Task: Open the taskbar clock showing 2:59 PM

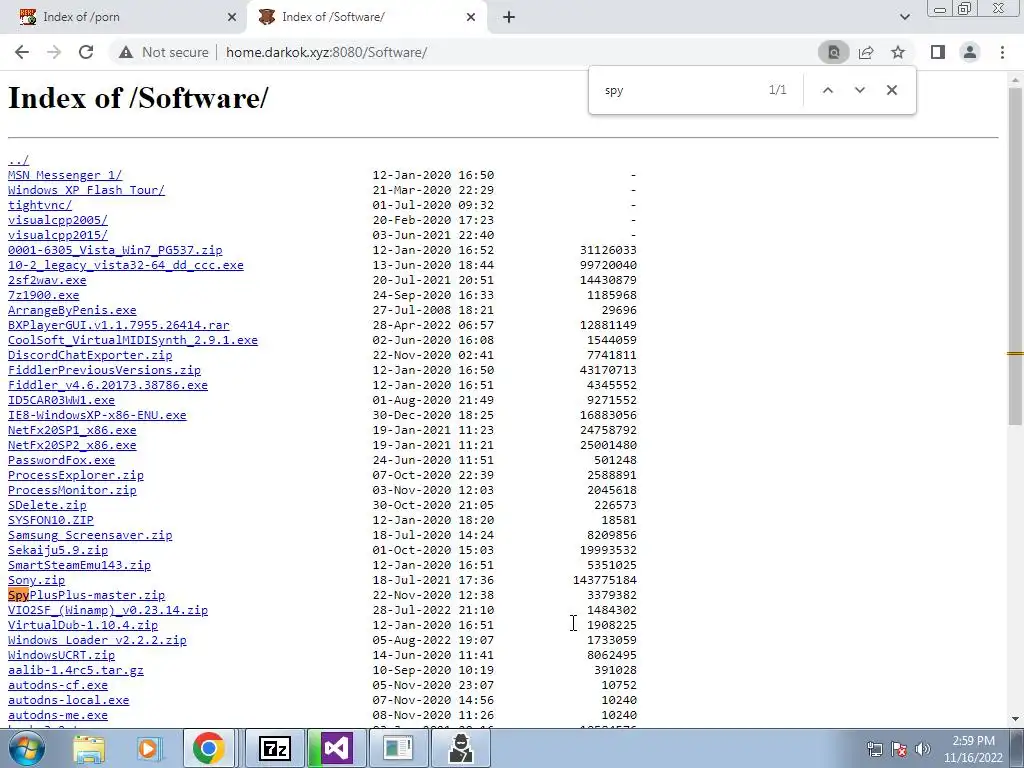Action: 973,749
